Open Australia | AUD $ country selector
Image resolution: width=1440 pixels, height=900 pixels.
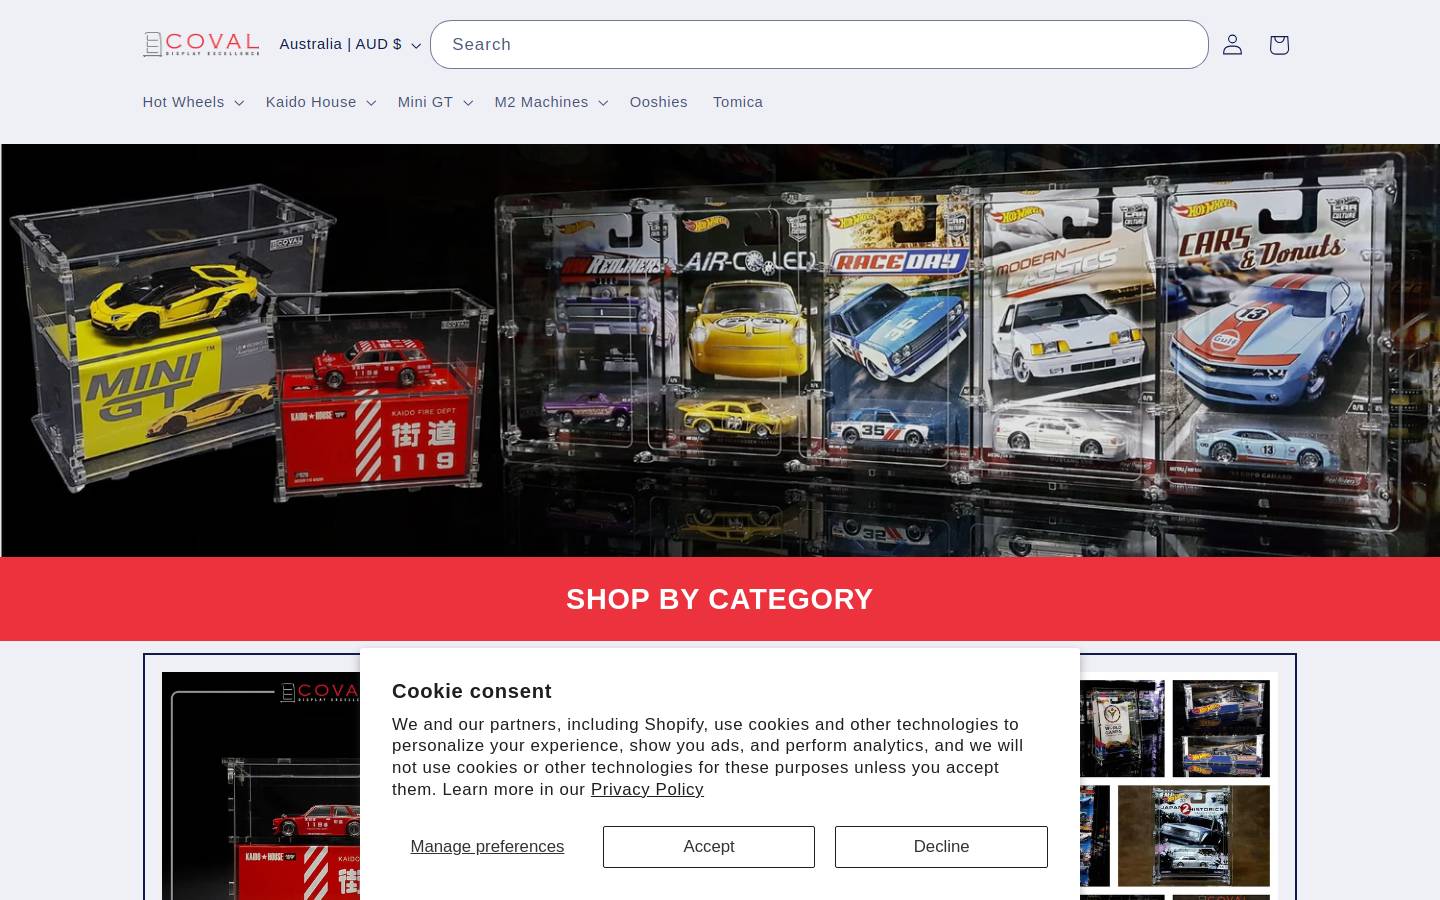point(350,45)
